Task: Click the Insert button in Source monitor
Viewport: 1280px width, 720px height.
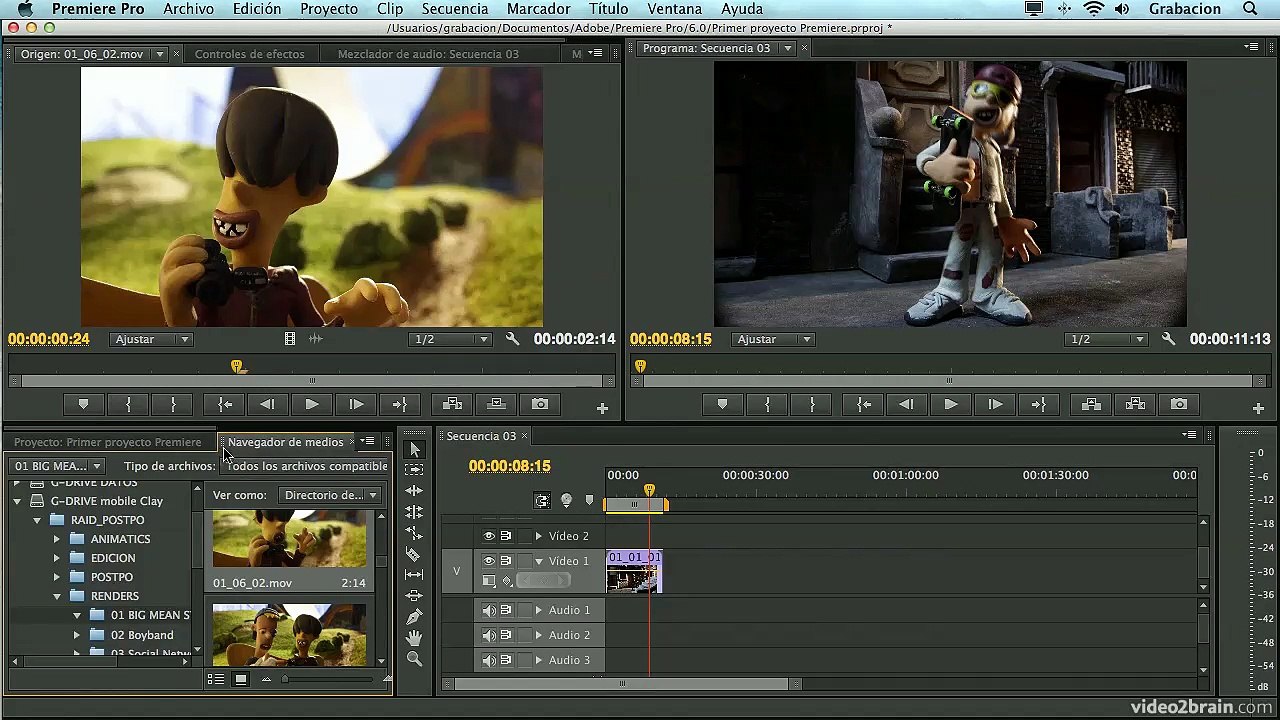Action: point(452,404)
